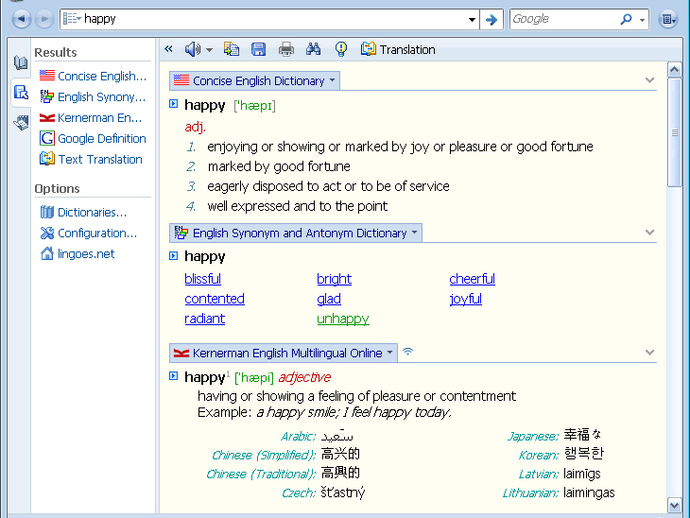
Task: Select English Synony... result in sidebar
Action: [x=92, y=97]
